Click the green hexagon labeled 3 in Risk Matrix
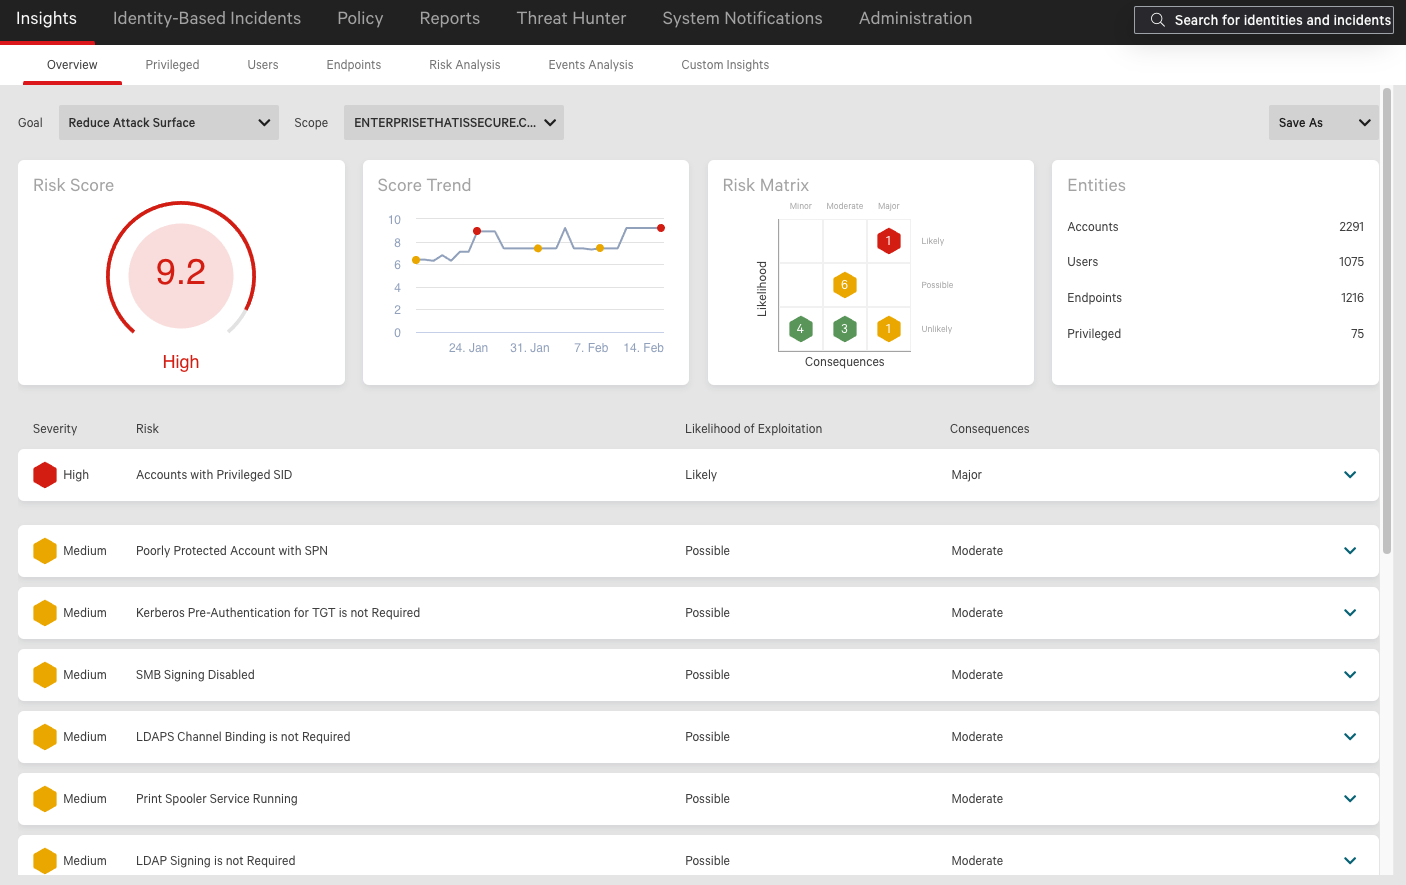Viewport: 1406px width, 885px height. (844, 329)
